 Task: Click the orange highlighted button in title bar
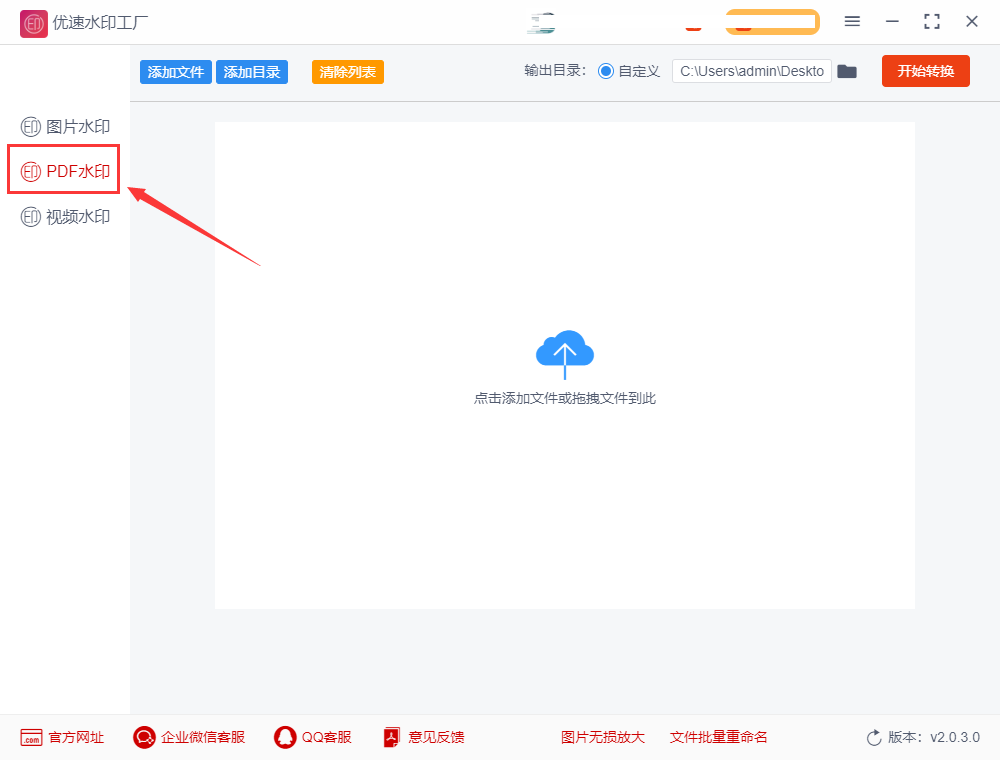click(x=772, y=22)
